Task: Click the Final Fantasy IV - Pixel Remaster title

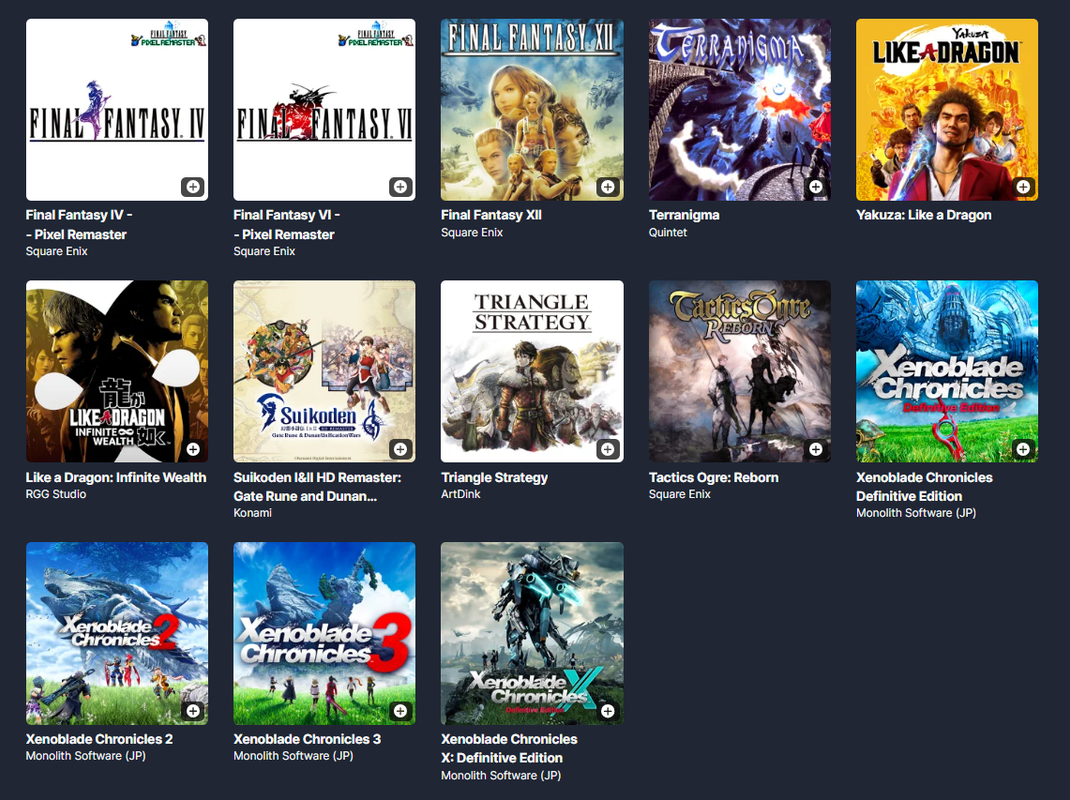Action: tap(79, 225)
